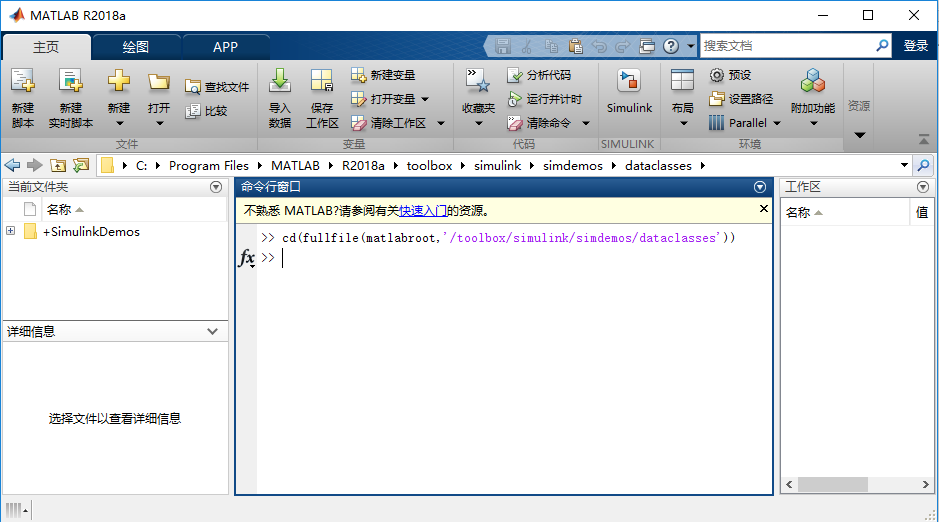Click the fx function browser icon

coord(247,258)
